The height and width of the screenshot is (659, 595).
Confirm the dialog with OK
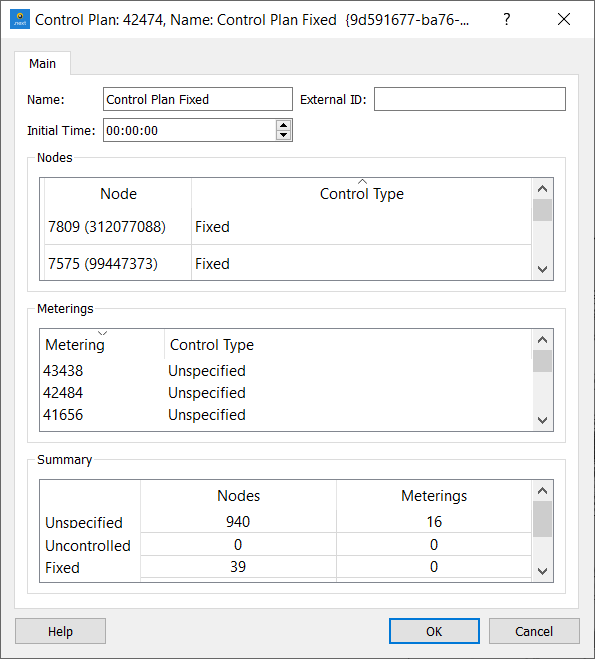(434, 631)
